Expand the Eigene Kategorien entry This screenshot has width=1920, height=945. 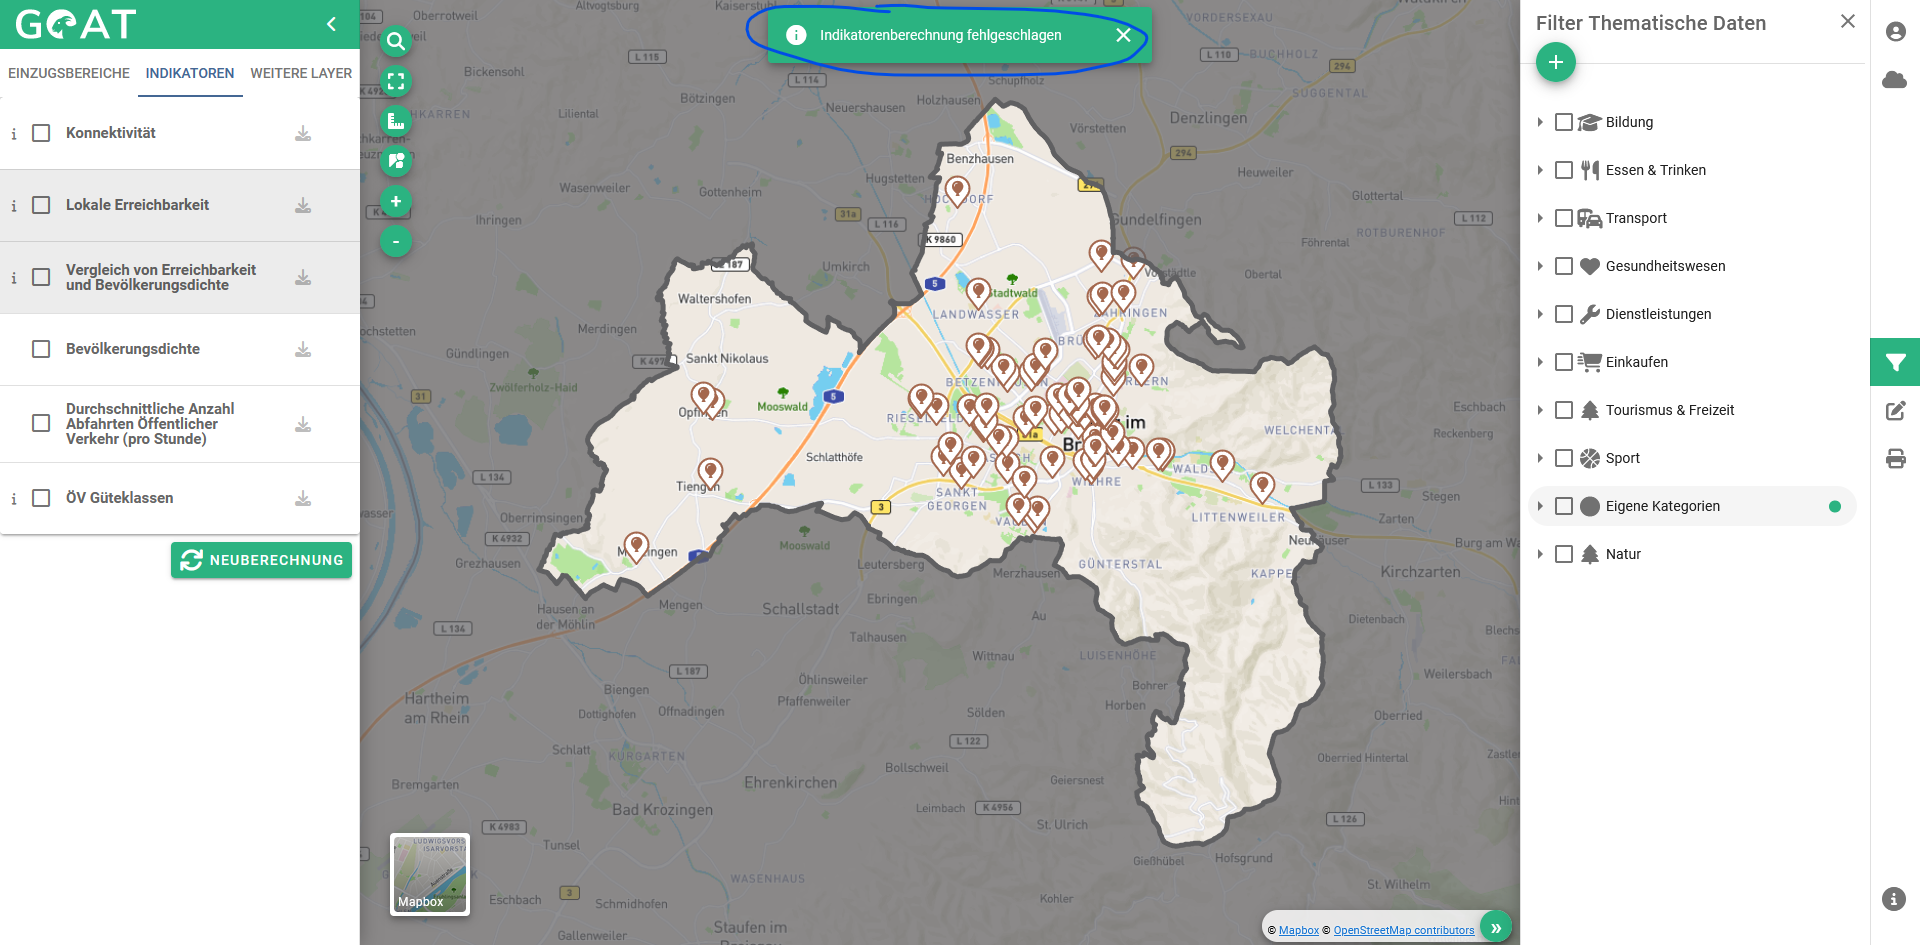[x=1540, y=506]
